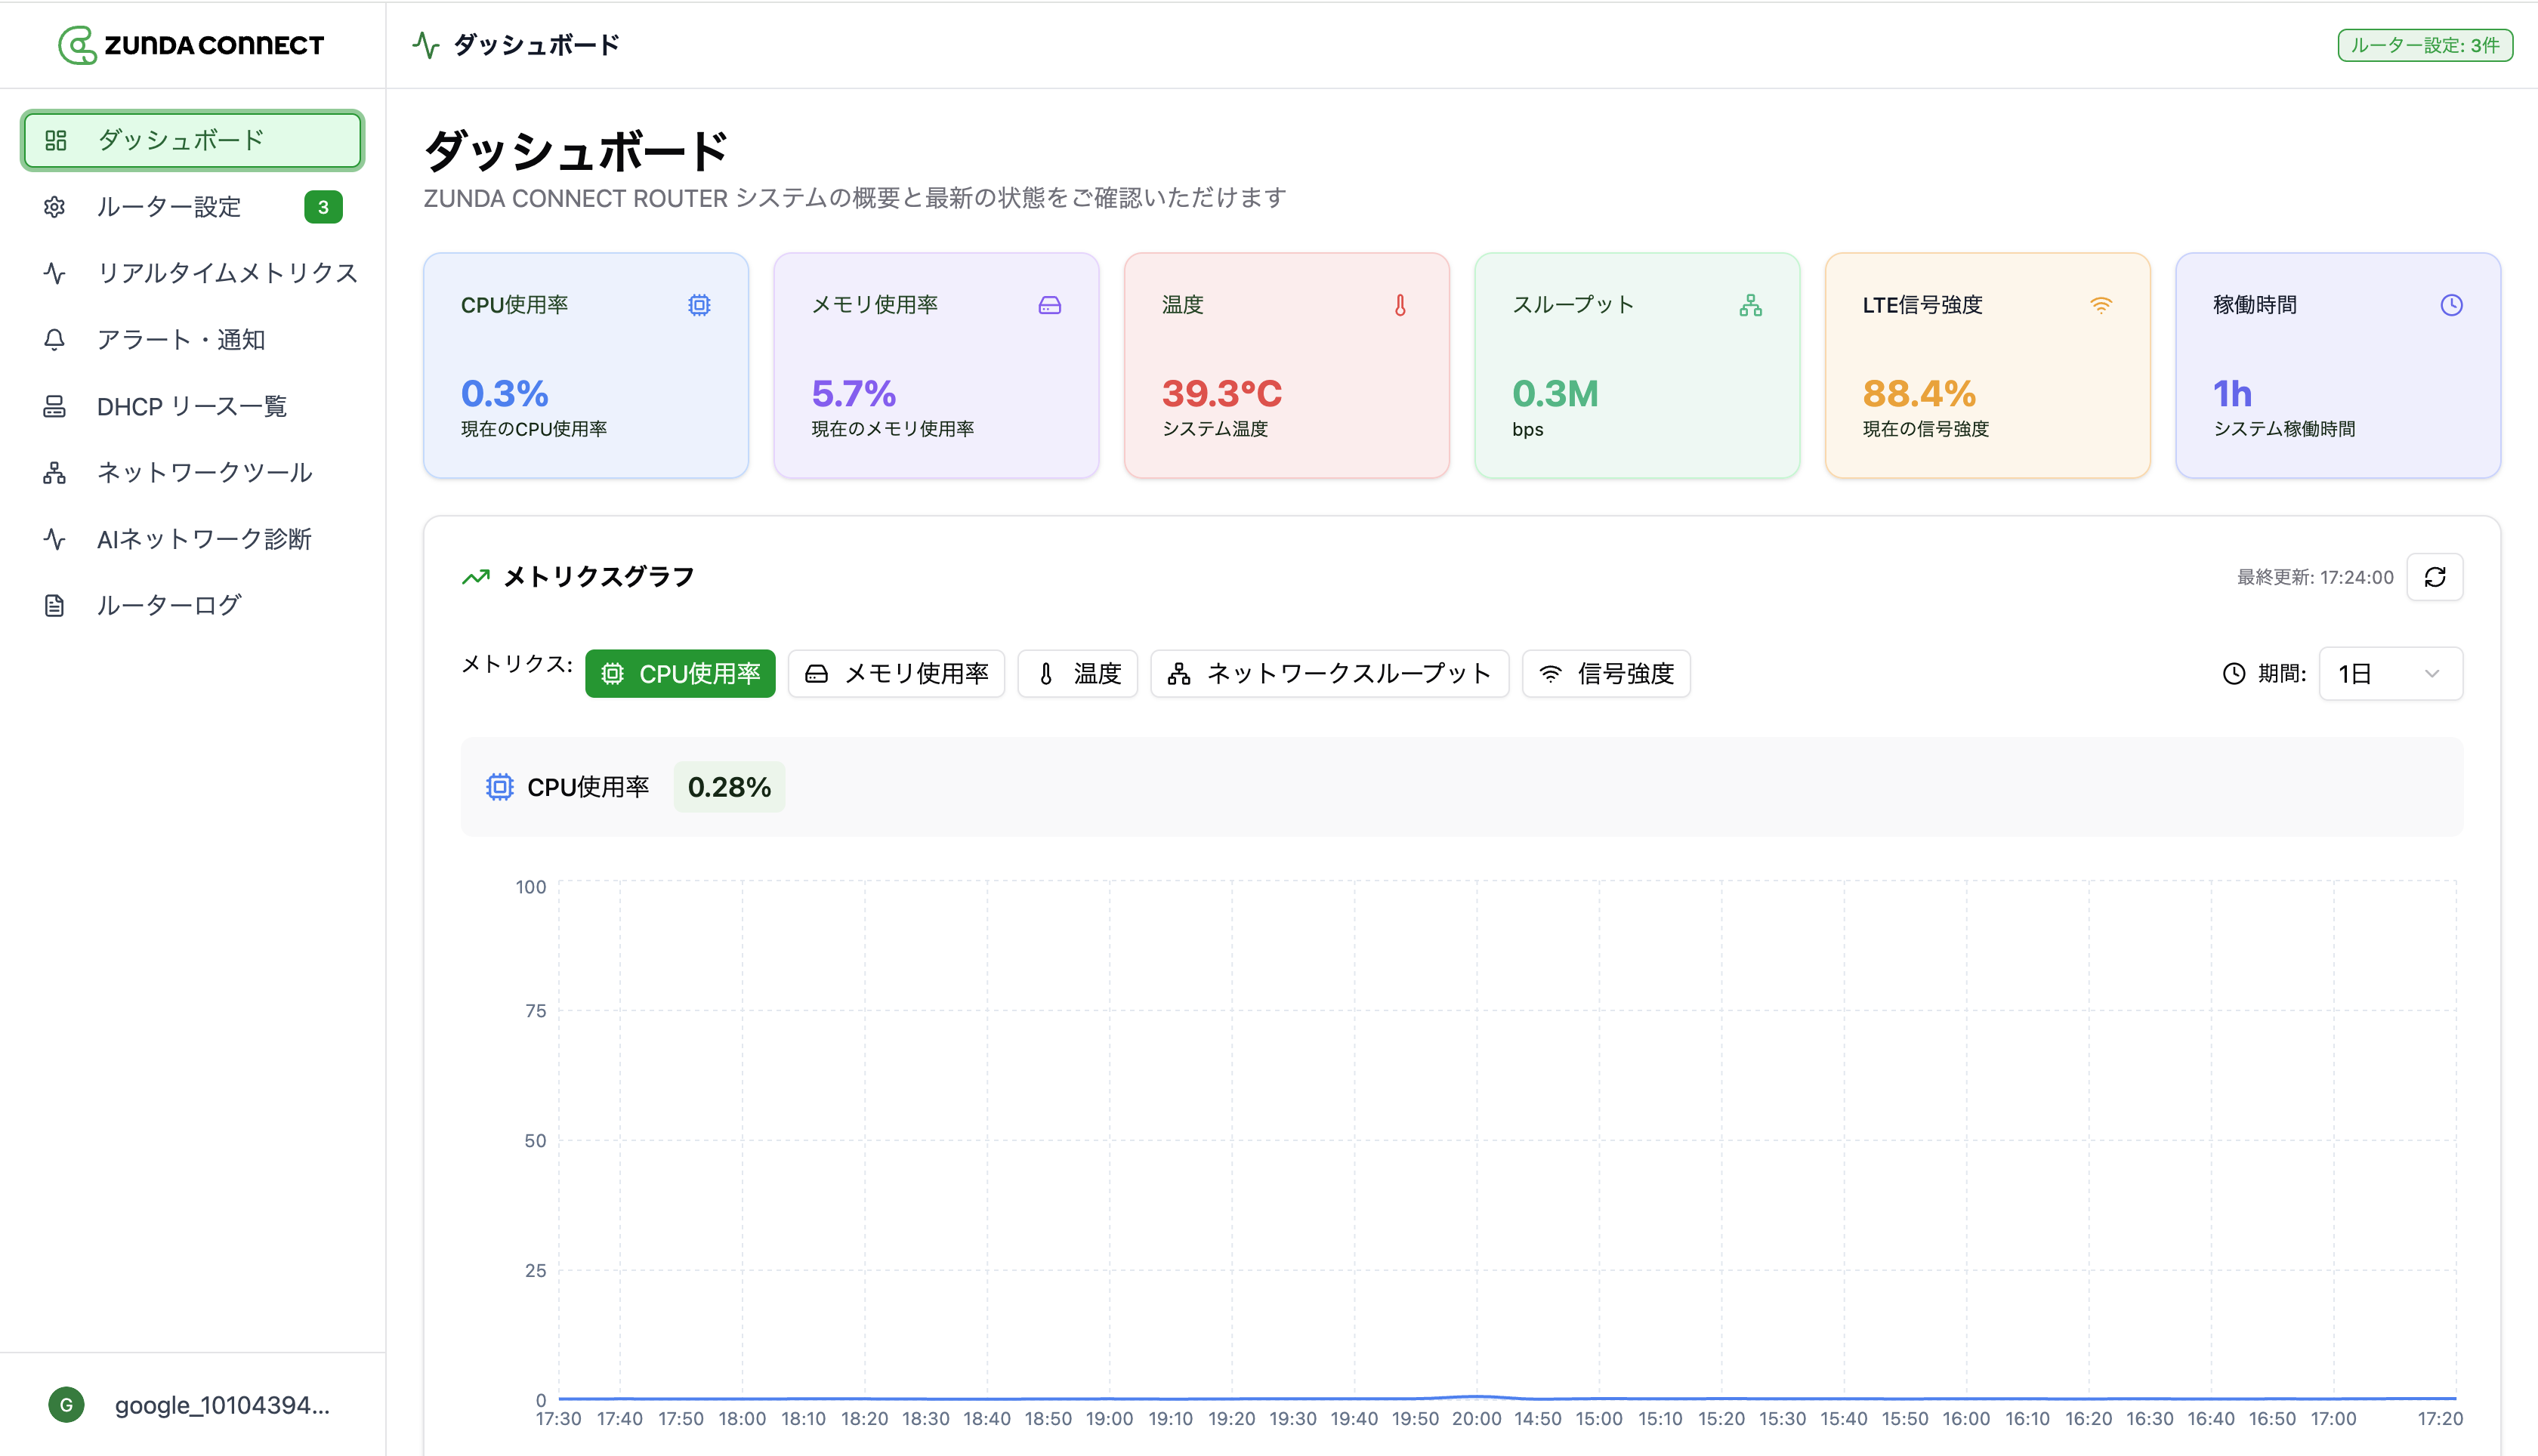Click the network icon on スループット card
Image resolution: width=2538 pixels, height=1456 pixels.
pos(1751,305)
